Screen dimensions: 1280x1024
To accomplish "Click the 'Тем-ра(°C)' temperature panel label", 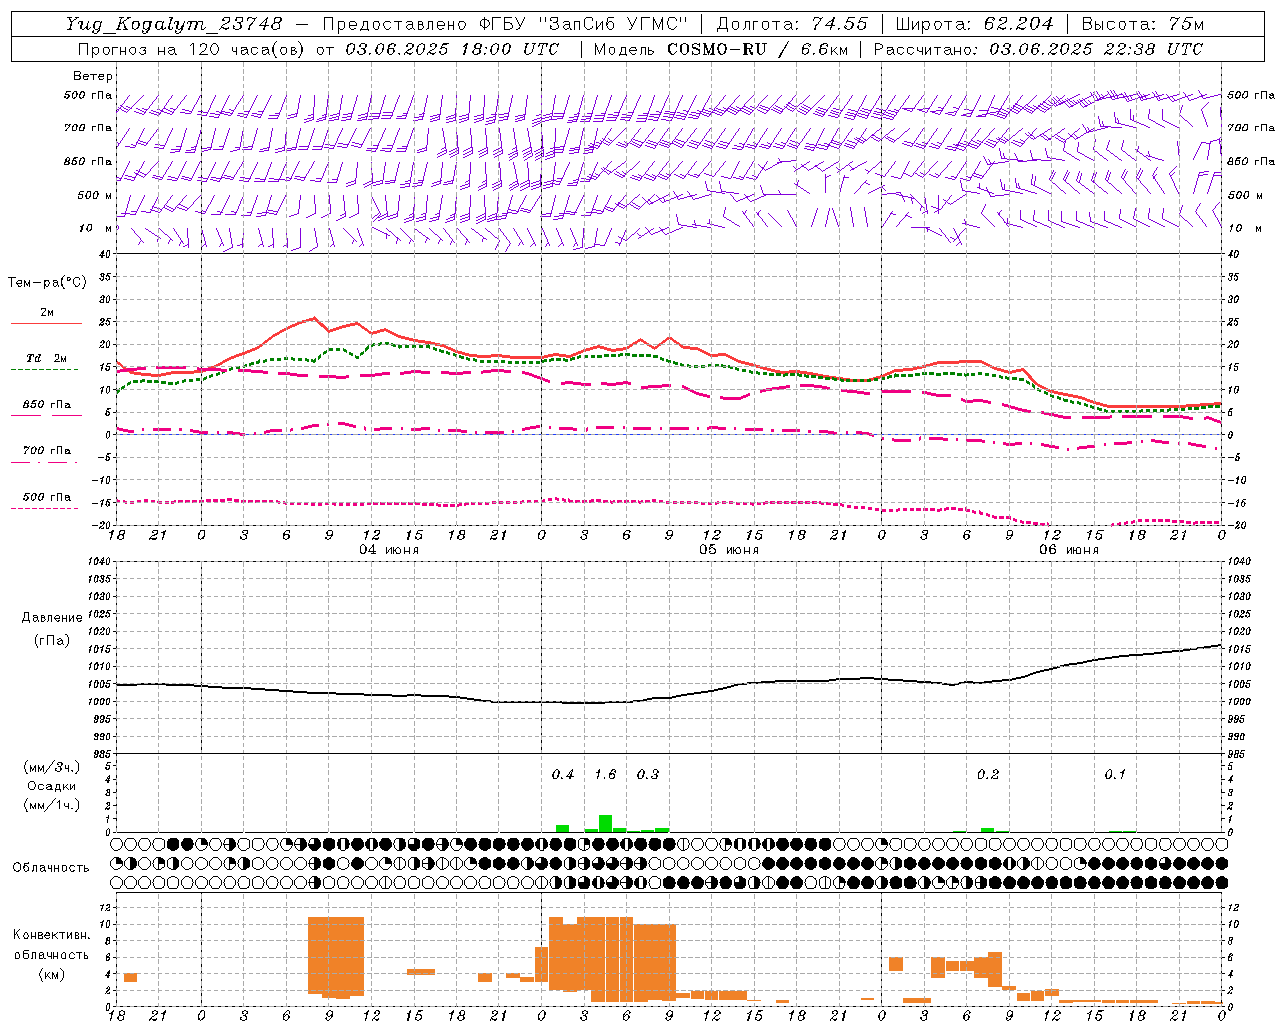I will (x=47, y=283).
